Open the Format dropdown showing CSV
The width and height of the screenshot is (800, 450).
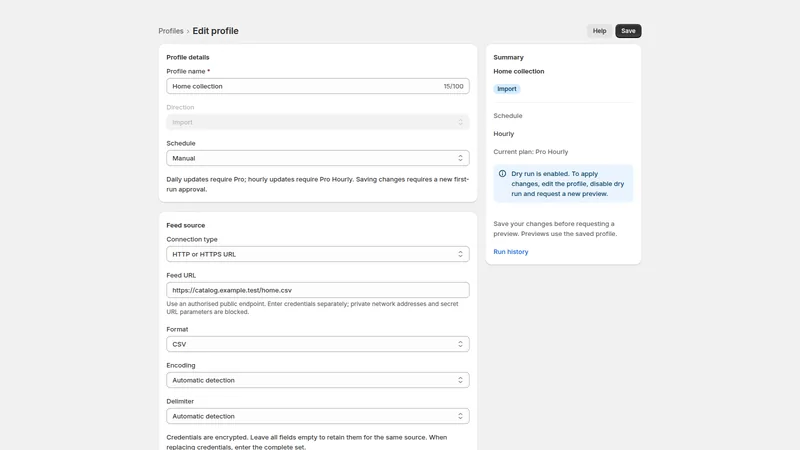[x=317, y=344]
